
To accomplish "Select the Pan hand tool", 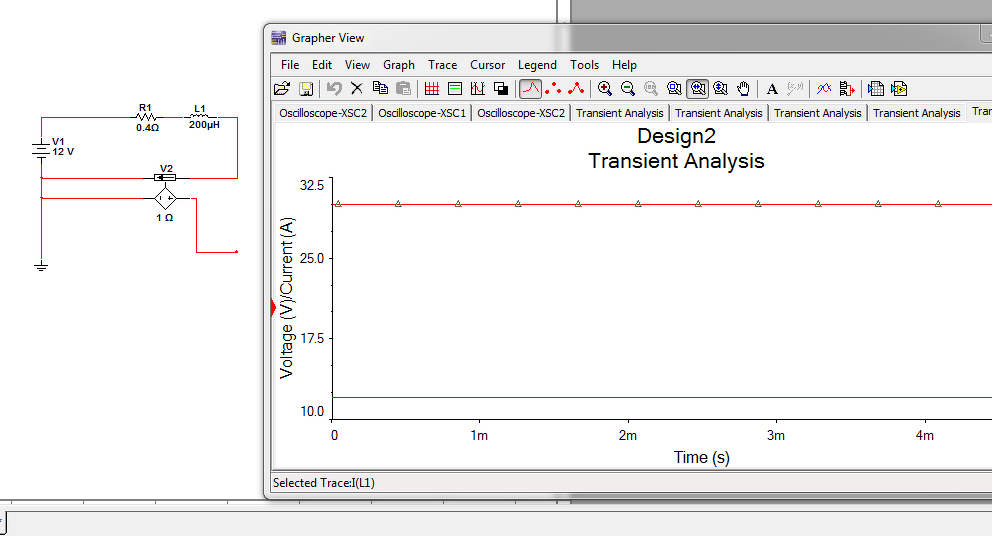I will (x=743, y=89).
